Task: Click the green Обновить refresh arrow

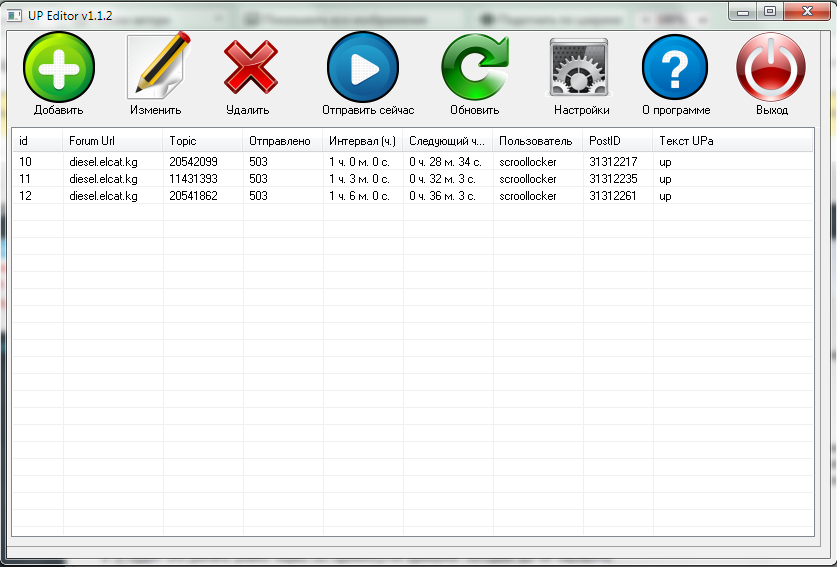Action: 475,67
